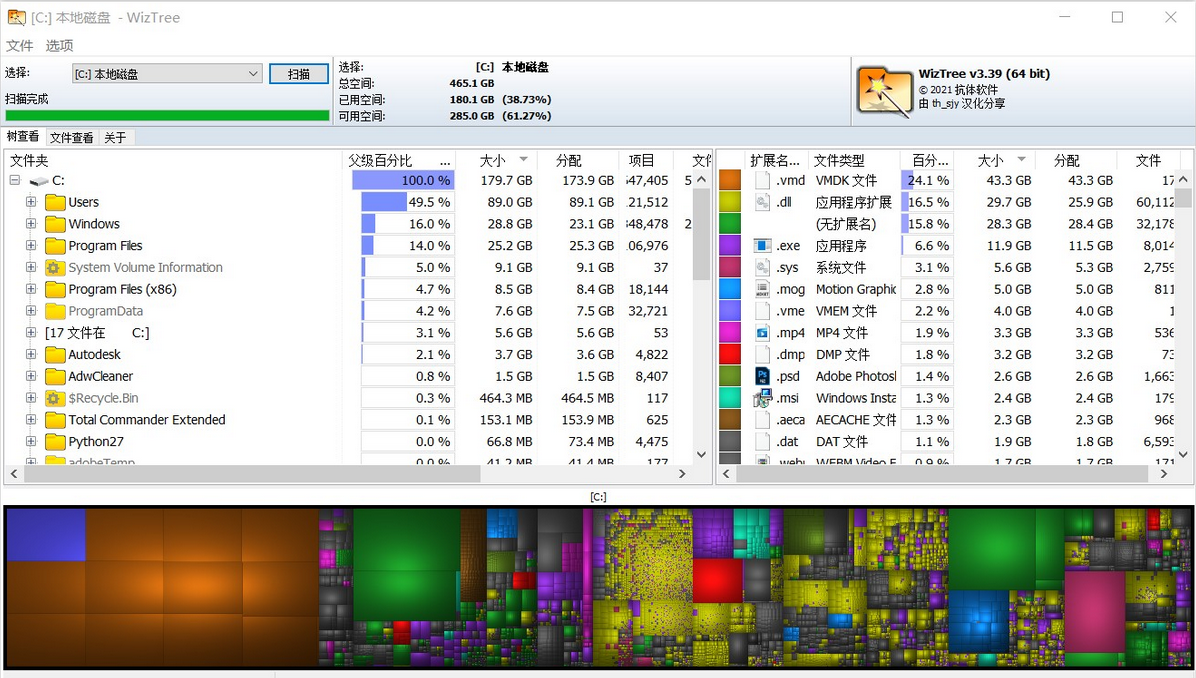Expand the Users folder node
This screenshot has height=678, width=1196.
tap(31, 202)
